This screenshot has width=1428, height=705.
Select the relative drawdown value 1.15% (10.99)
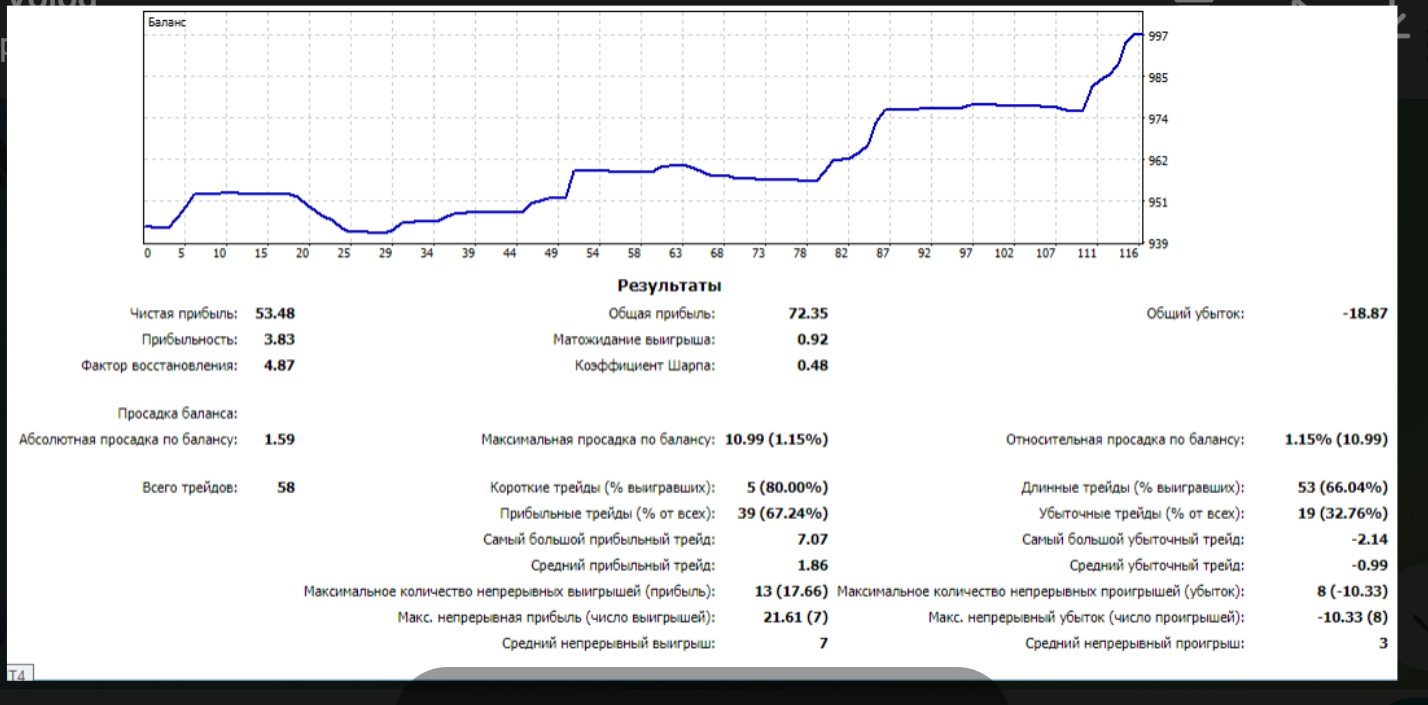1336,439
